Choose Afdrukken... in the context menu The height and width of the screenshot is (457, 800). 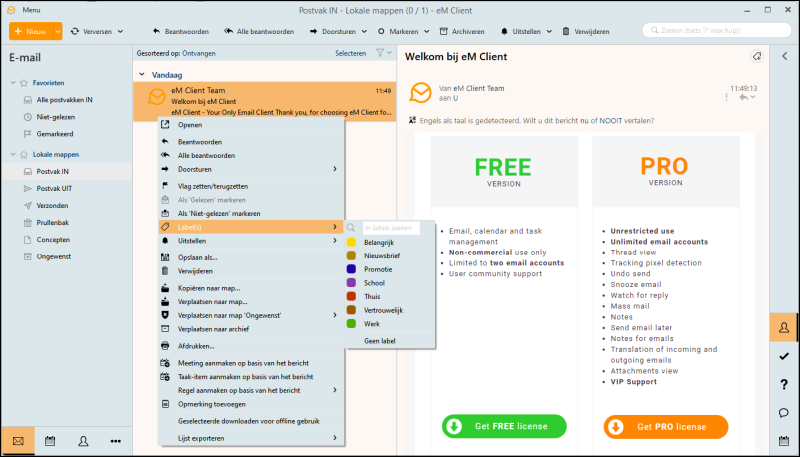[x=251, y=346]
